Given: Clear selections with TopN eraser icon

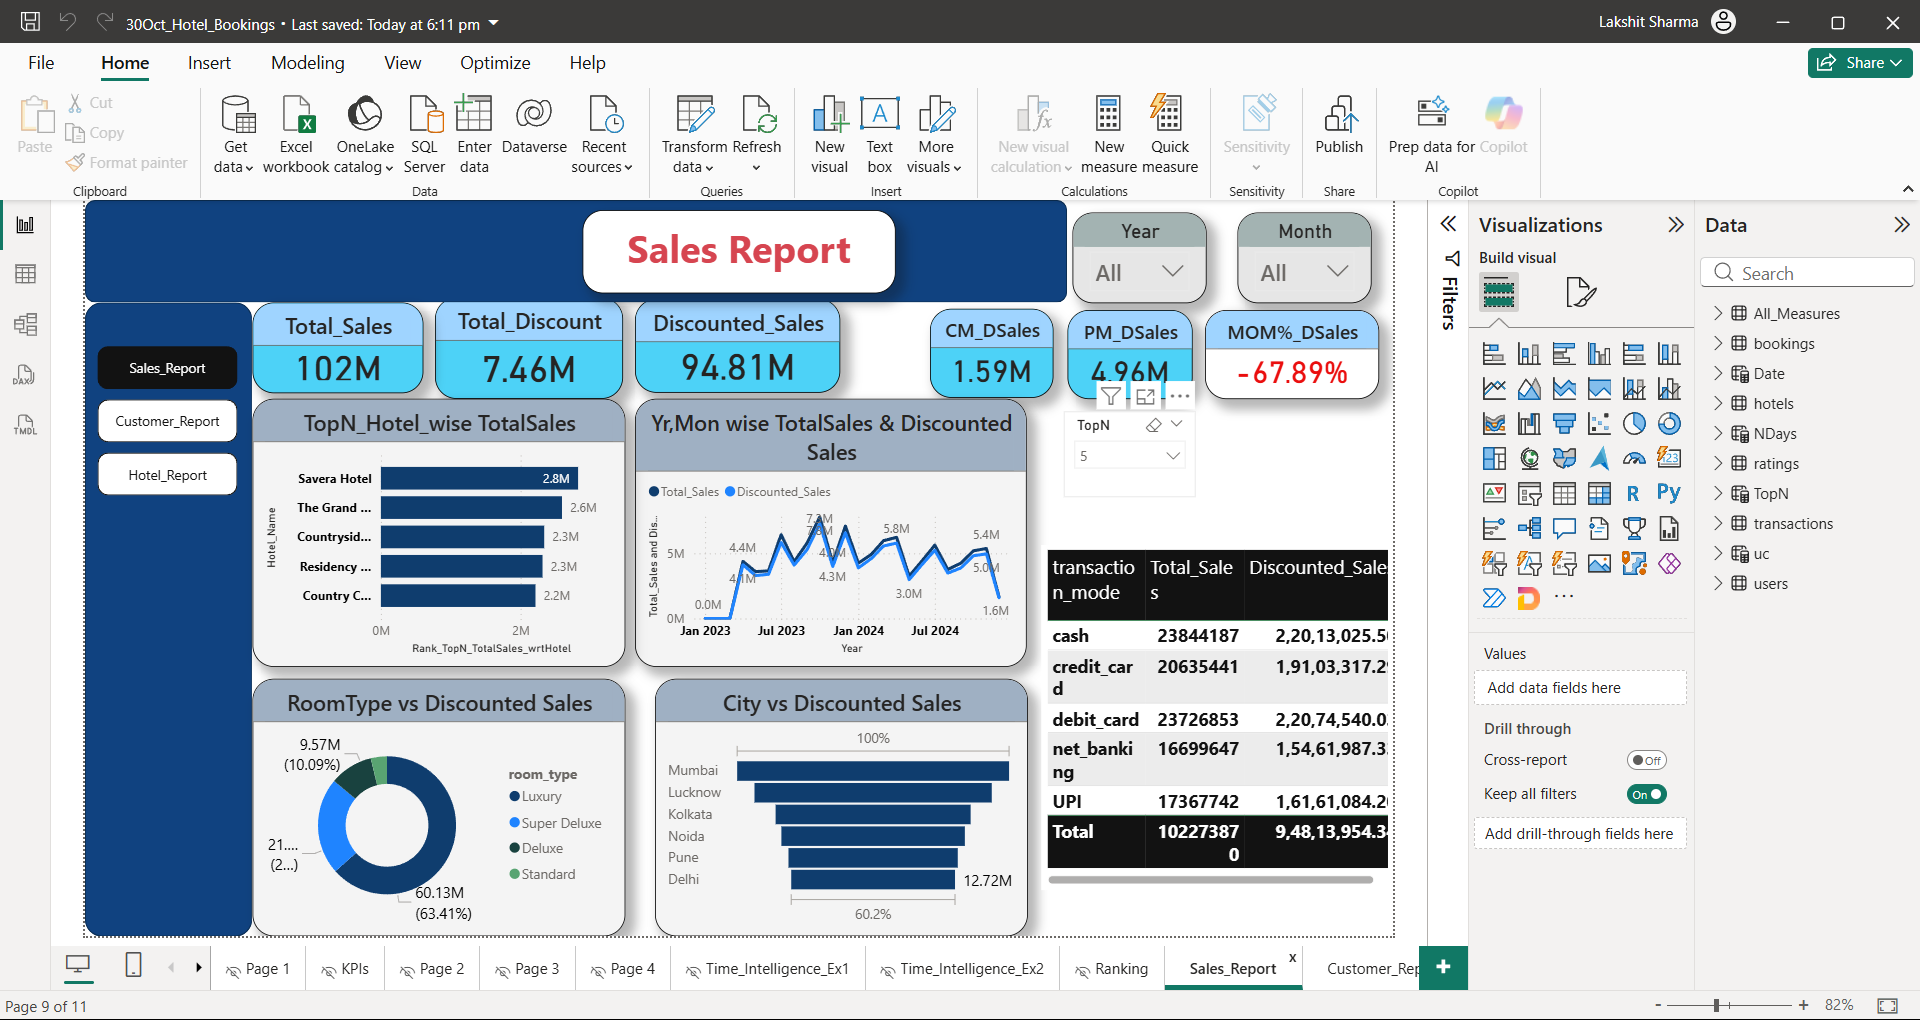Looking at the screenshot, I should tap(1153, 425).
